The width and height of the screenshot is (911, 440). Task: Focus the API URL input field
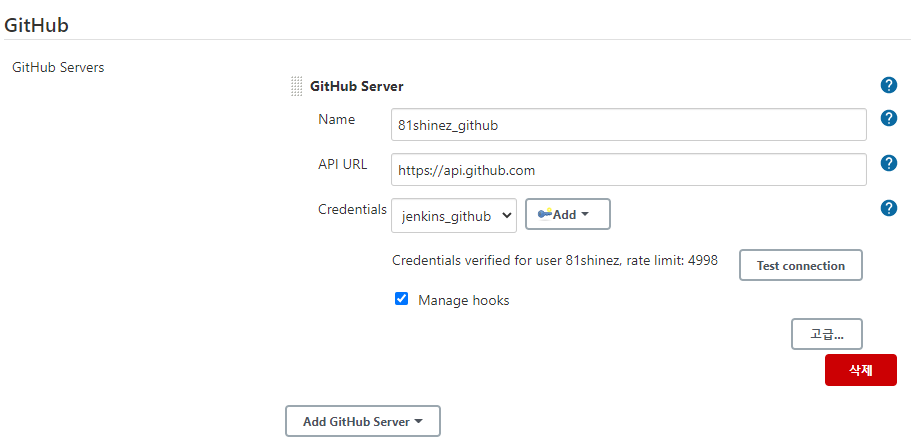tap(629, 170)
